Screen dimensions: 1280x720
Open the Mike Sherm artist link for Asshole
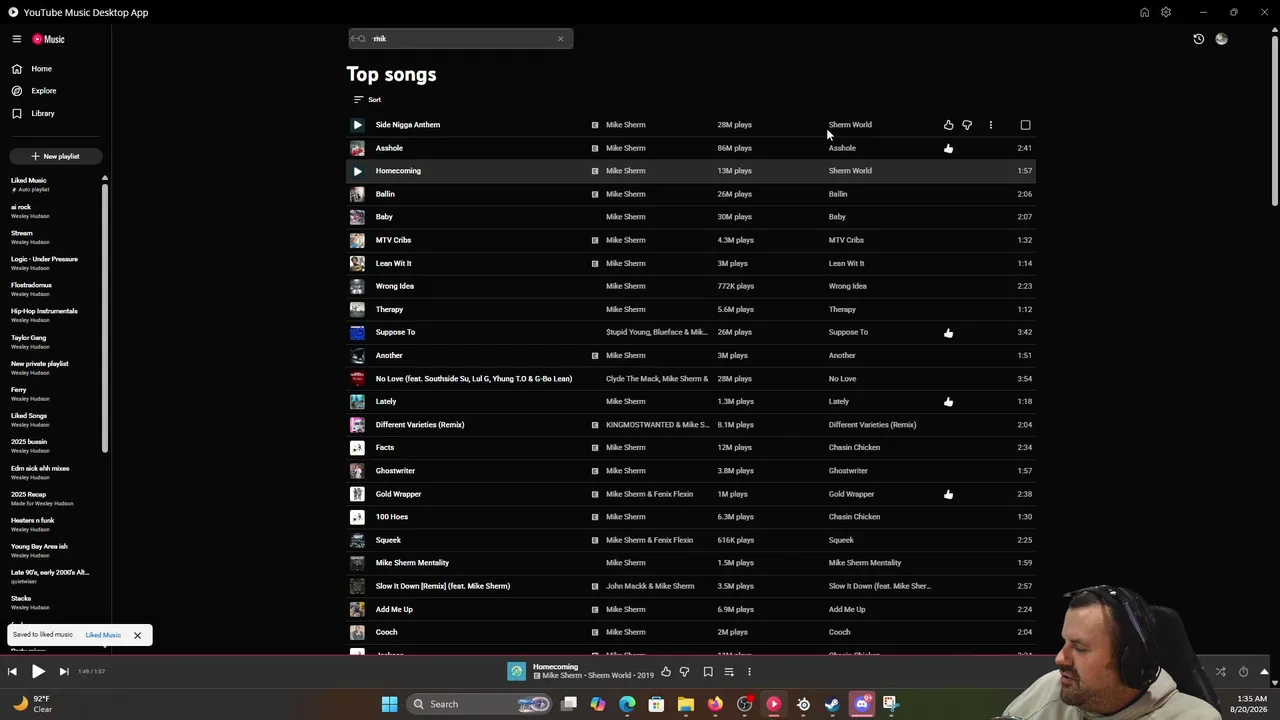tap(626, 148)
